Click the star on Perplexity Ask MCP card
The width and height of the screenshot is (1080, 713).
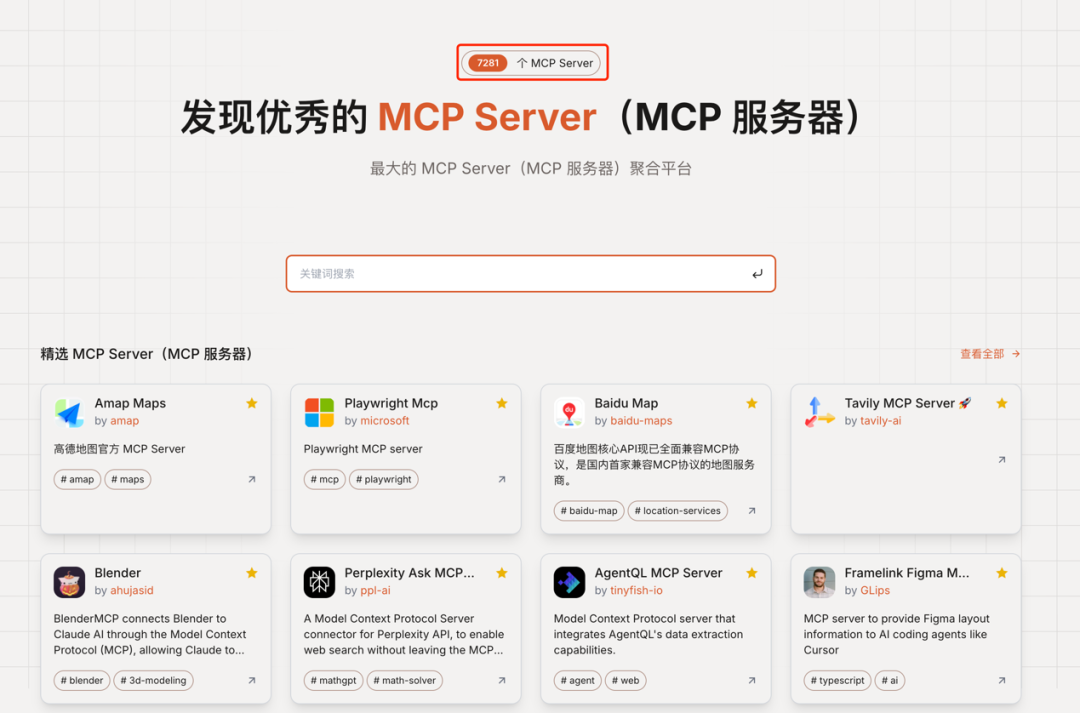pos(502,572)
